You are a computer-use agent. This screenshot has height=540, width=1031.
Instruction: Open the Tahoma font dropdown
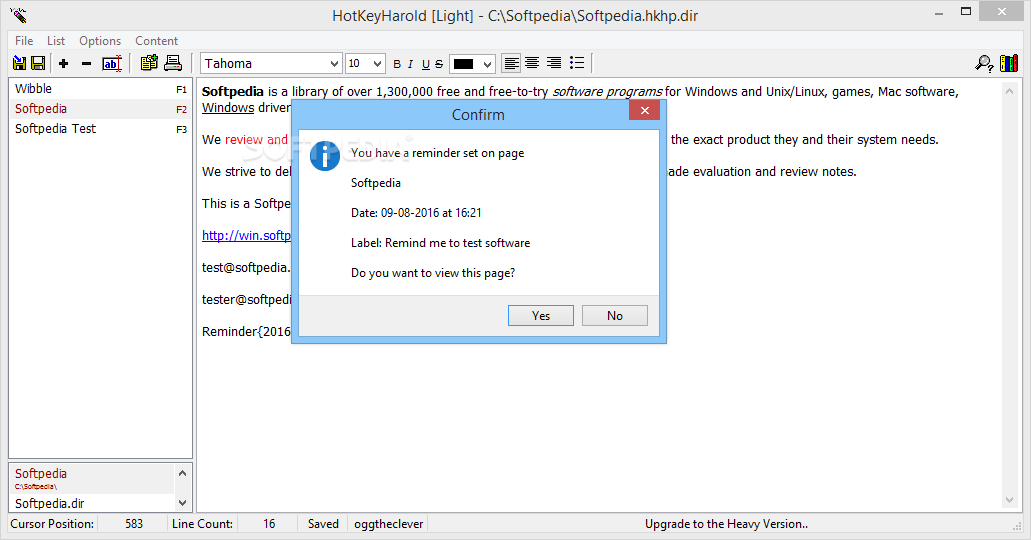tap(334, 64)
